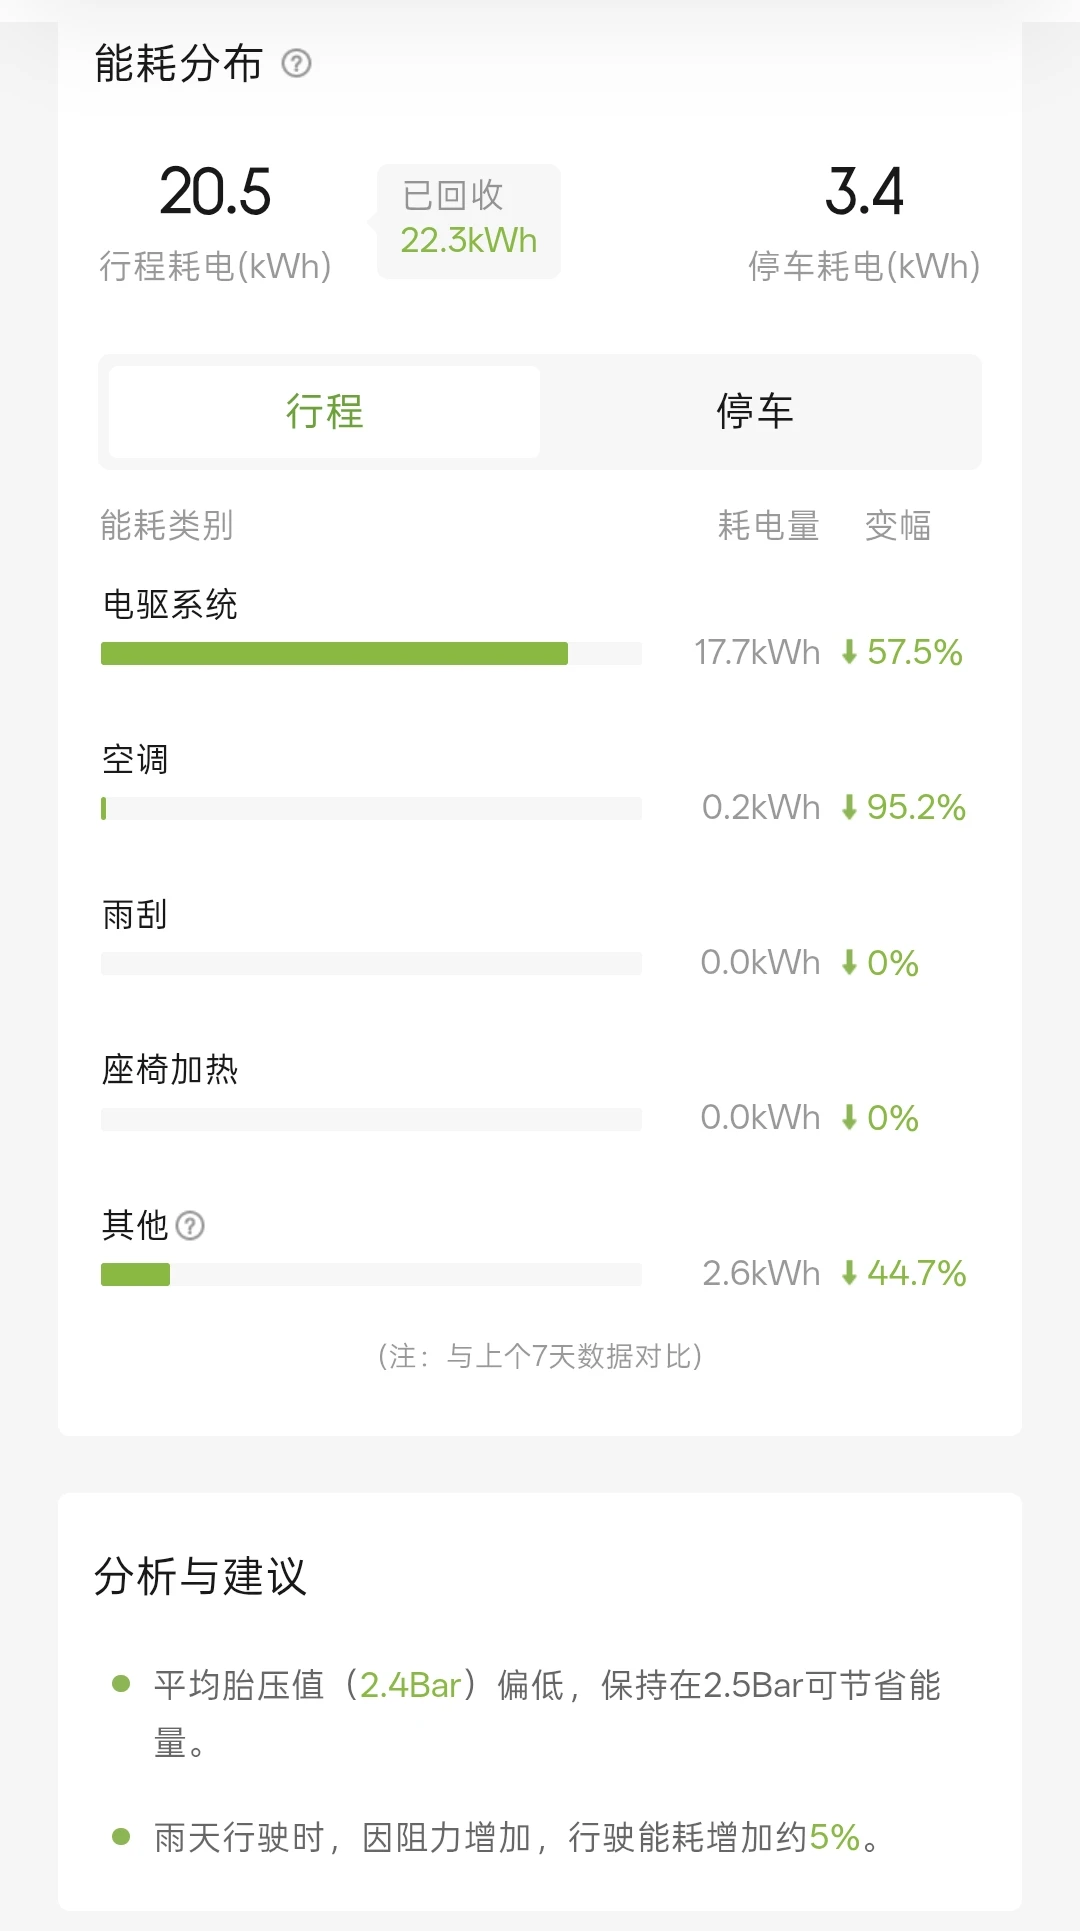The image size is (1080, 1931).
Task: Tap down arrow in 座椅加热 row
Action: pyautogui.click(x=849, y=1118)
